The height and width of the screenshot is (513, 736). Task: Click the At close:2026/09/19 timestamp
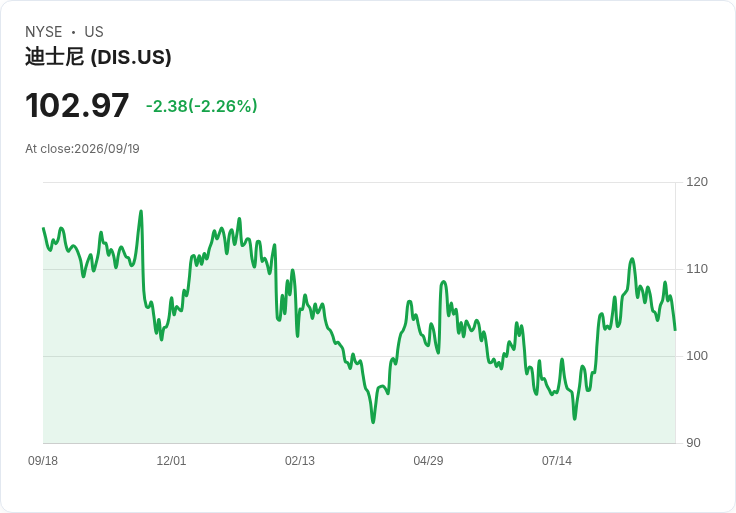(82, 149)
